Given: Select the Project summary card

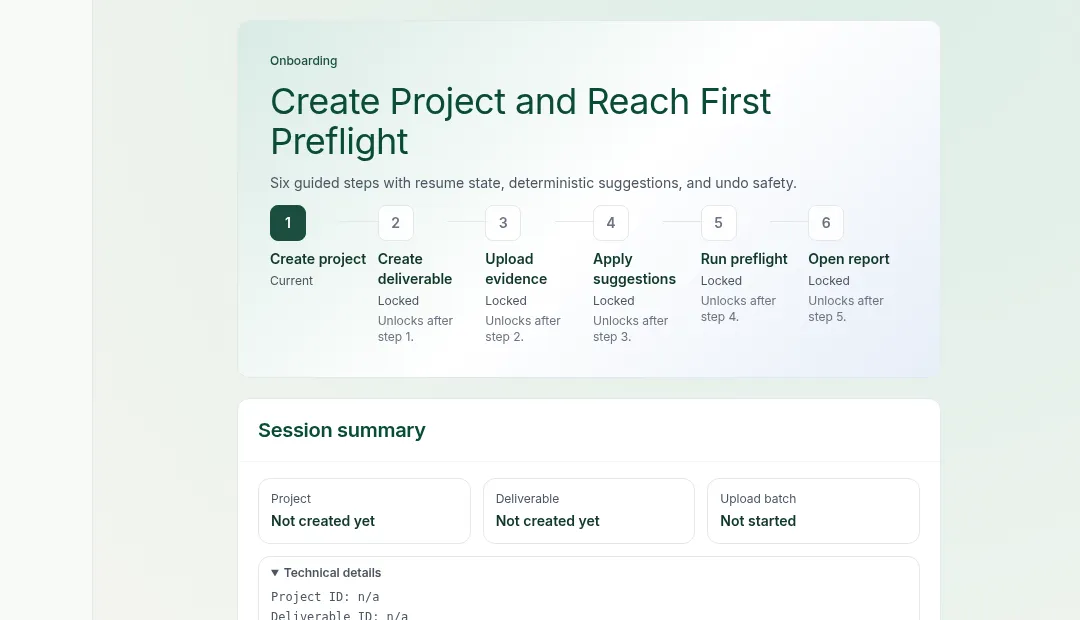Looking at the screenshot, I should (x=364, y=510).
